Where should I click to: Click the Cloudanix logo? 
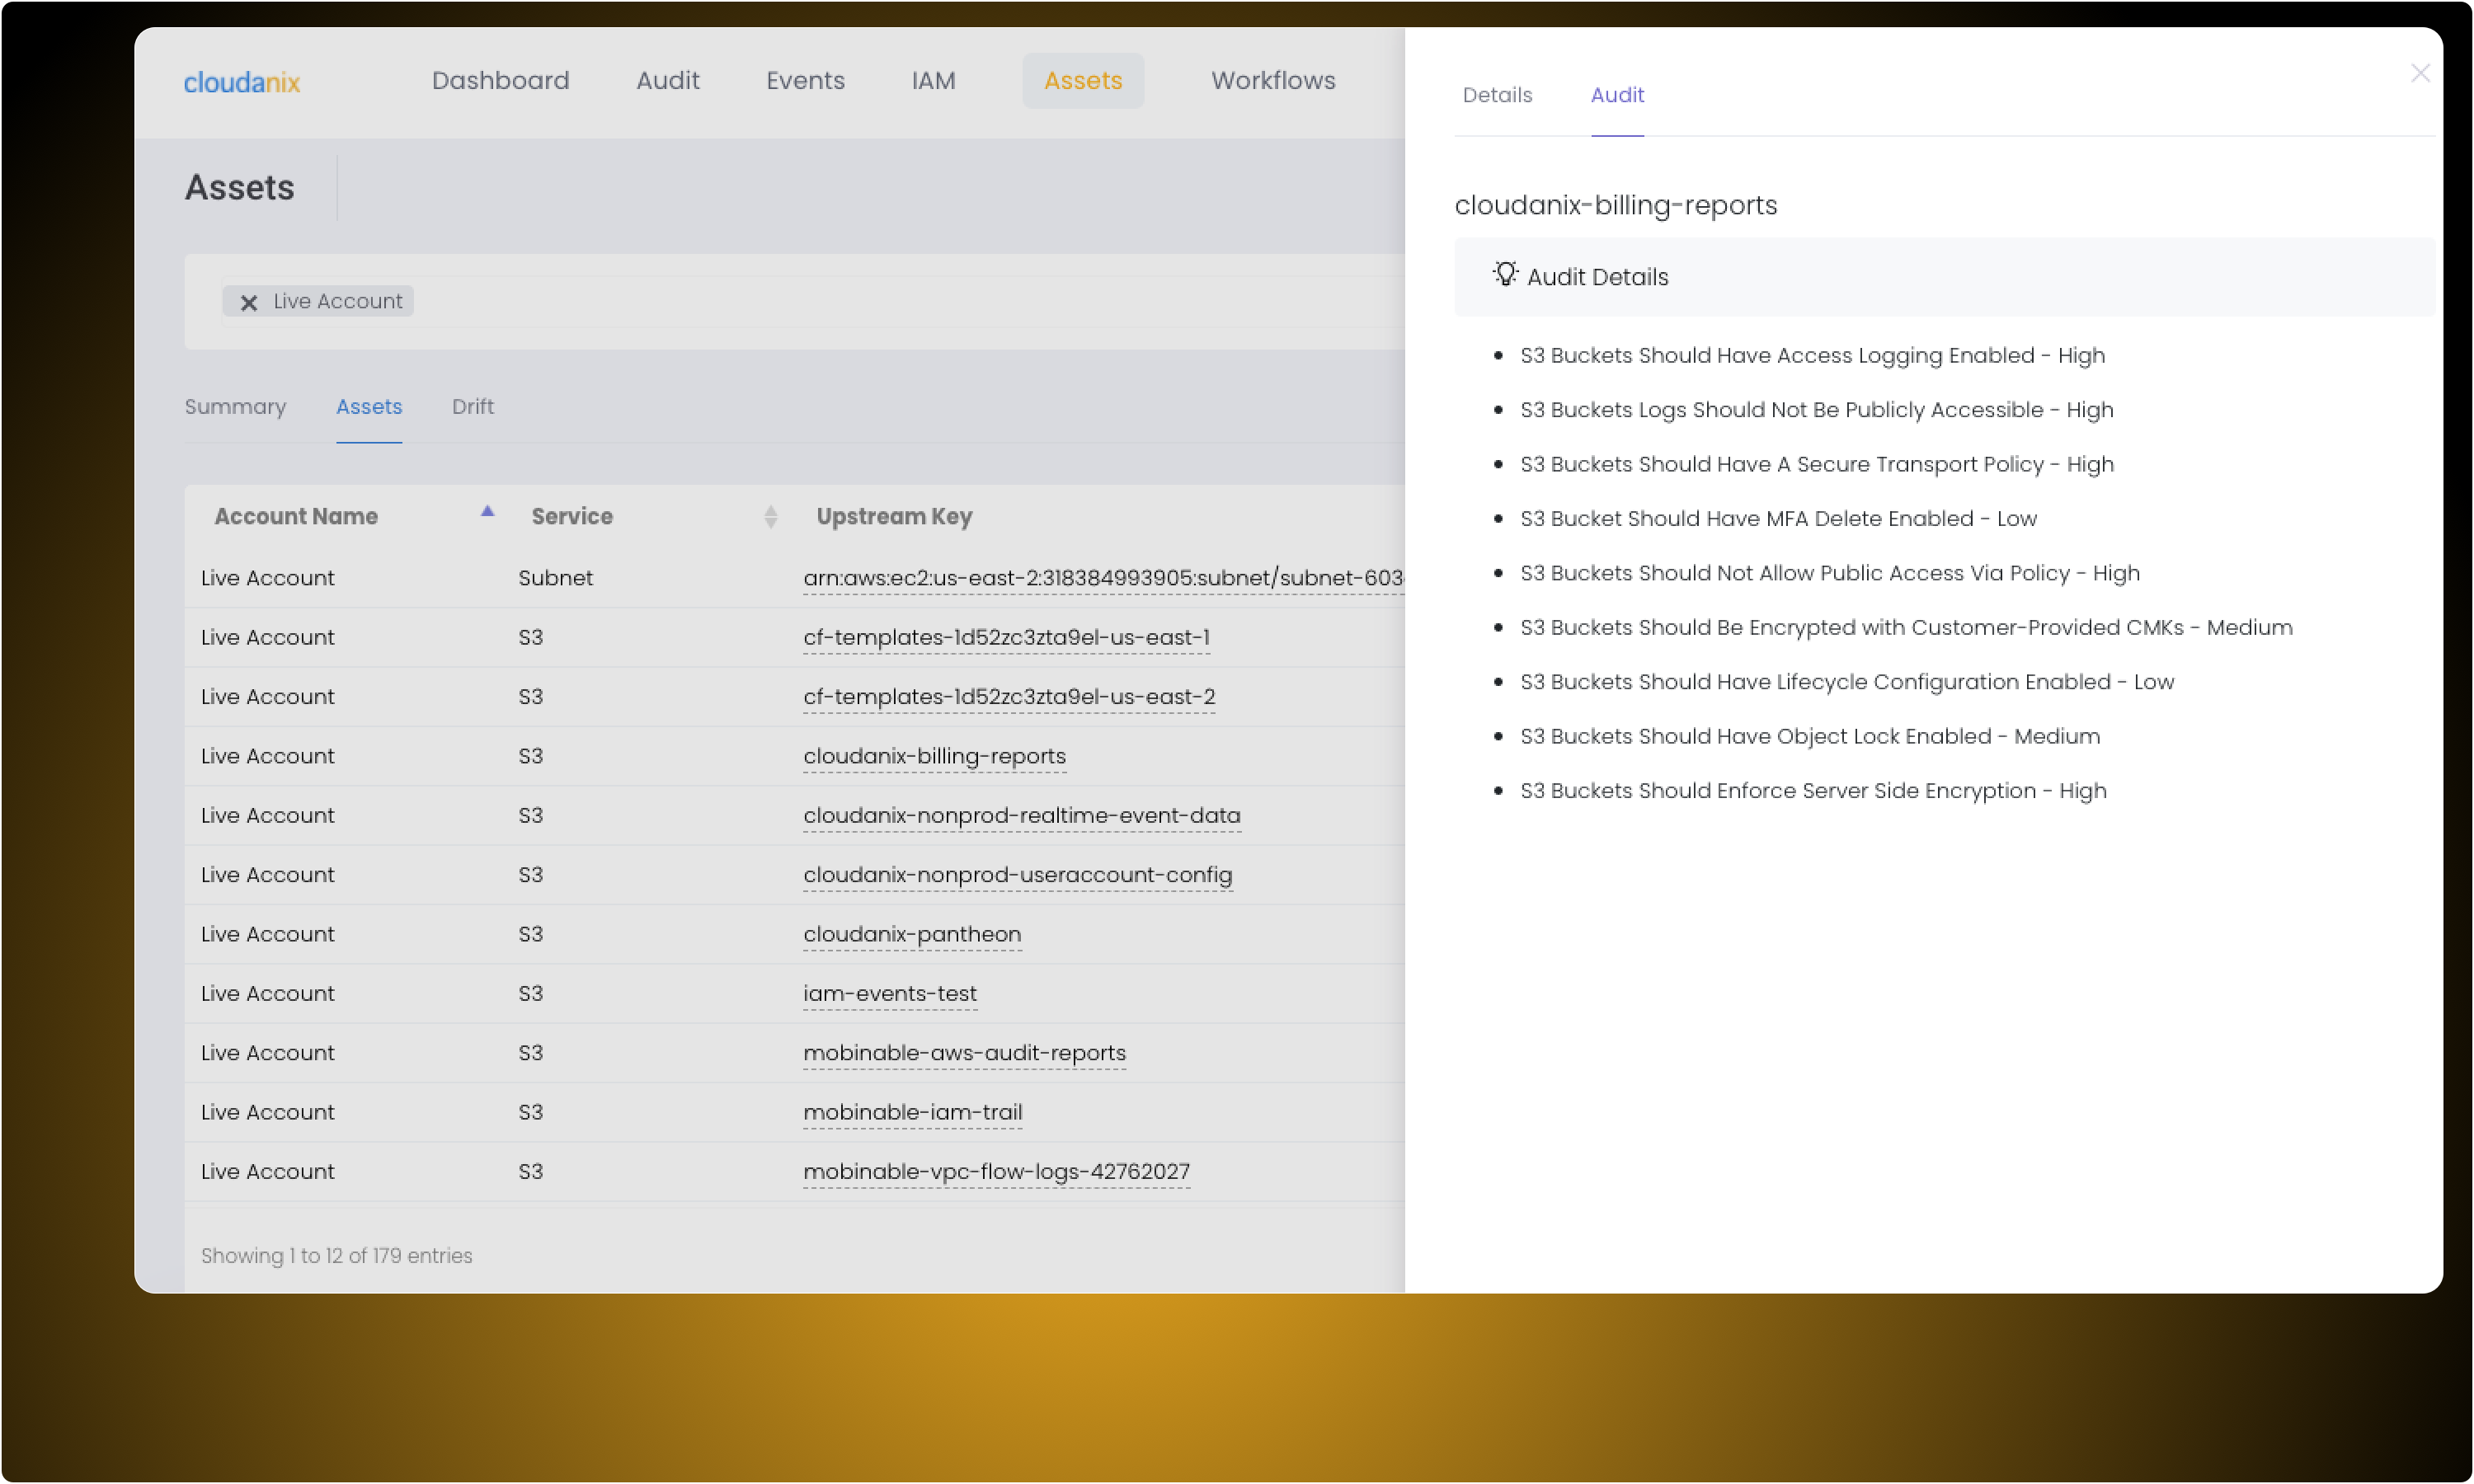pos(242,82)
